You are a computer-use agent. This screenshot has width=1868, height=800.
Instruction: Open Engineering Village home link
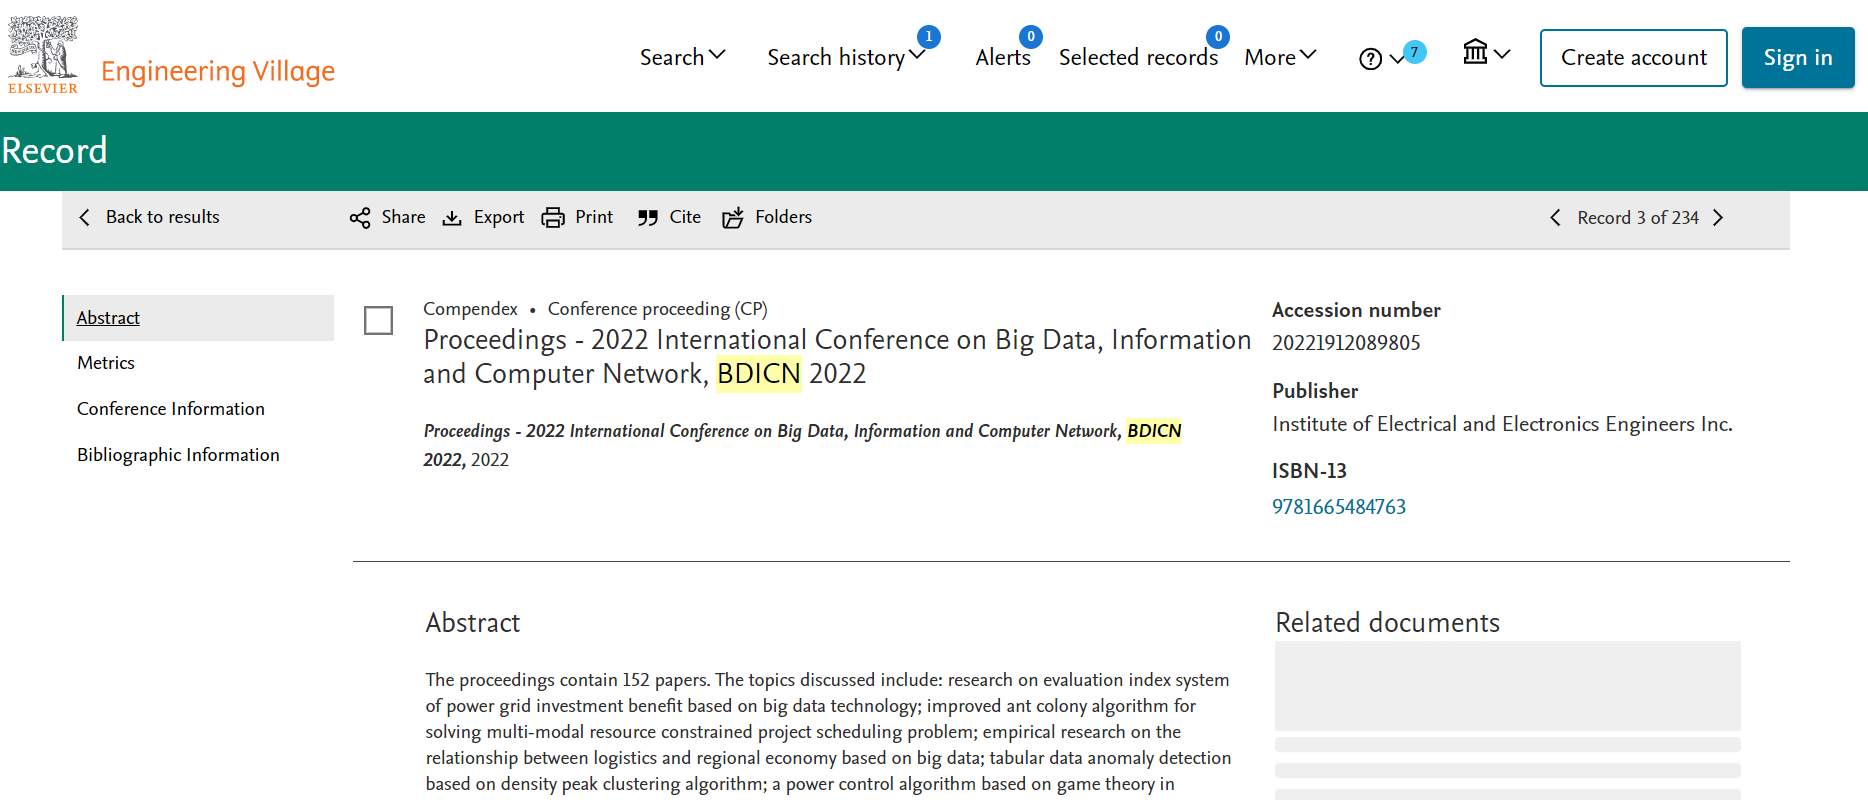pyautogui.click(x=218, y=71)
